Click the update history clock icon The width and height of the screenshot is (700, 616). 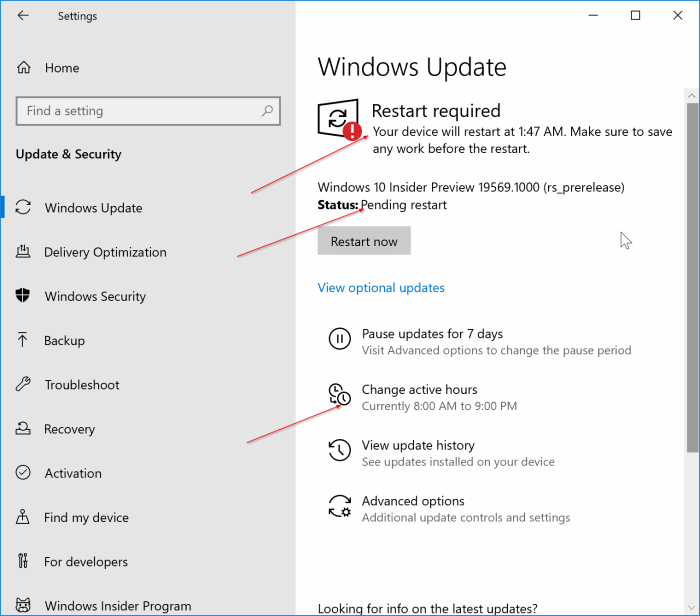tap(340, 450)
